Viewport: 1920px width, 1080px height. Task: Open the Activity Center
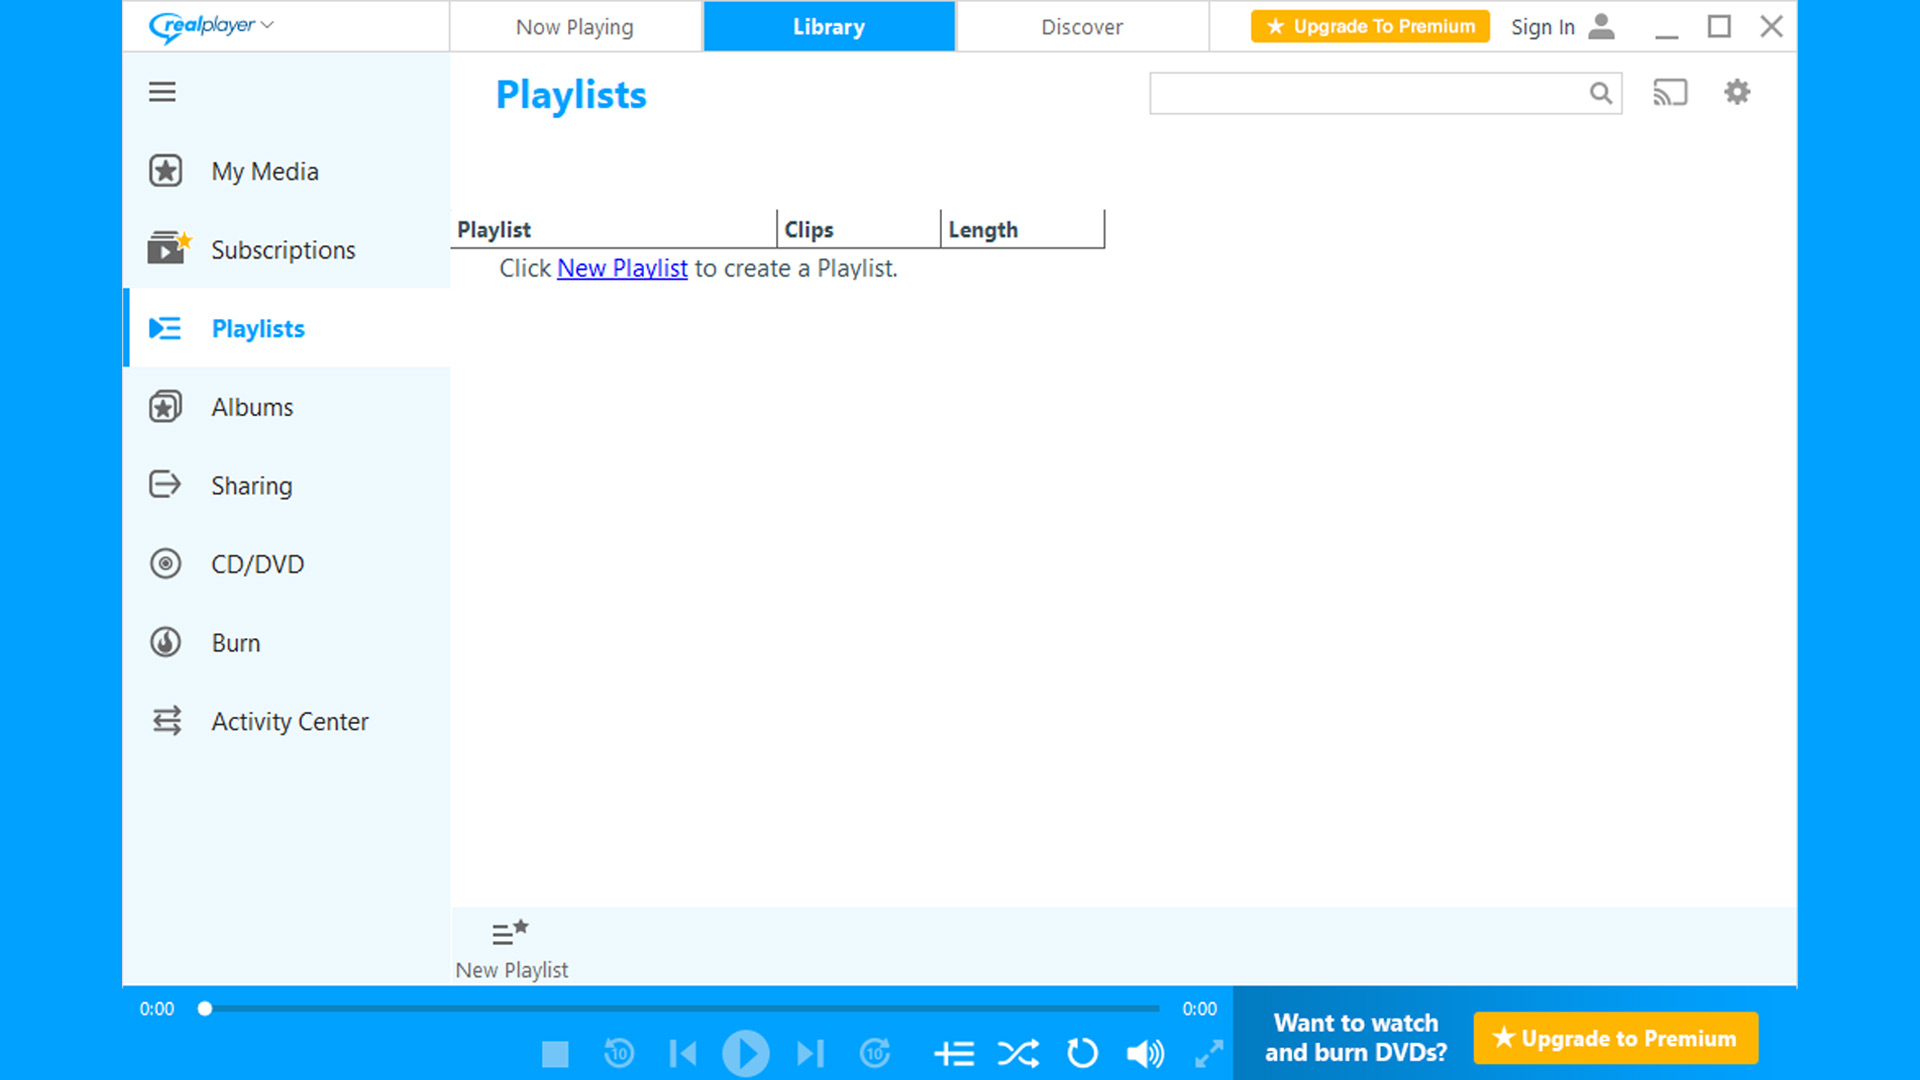pyautogui.click(x=286, y=721)
